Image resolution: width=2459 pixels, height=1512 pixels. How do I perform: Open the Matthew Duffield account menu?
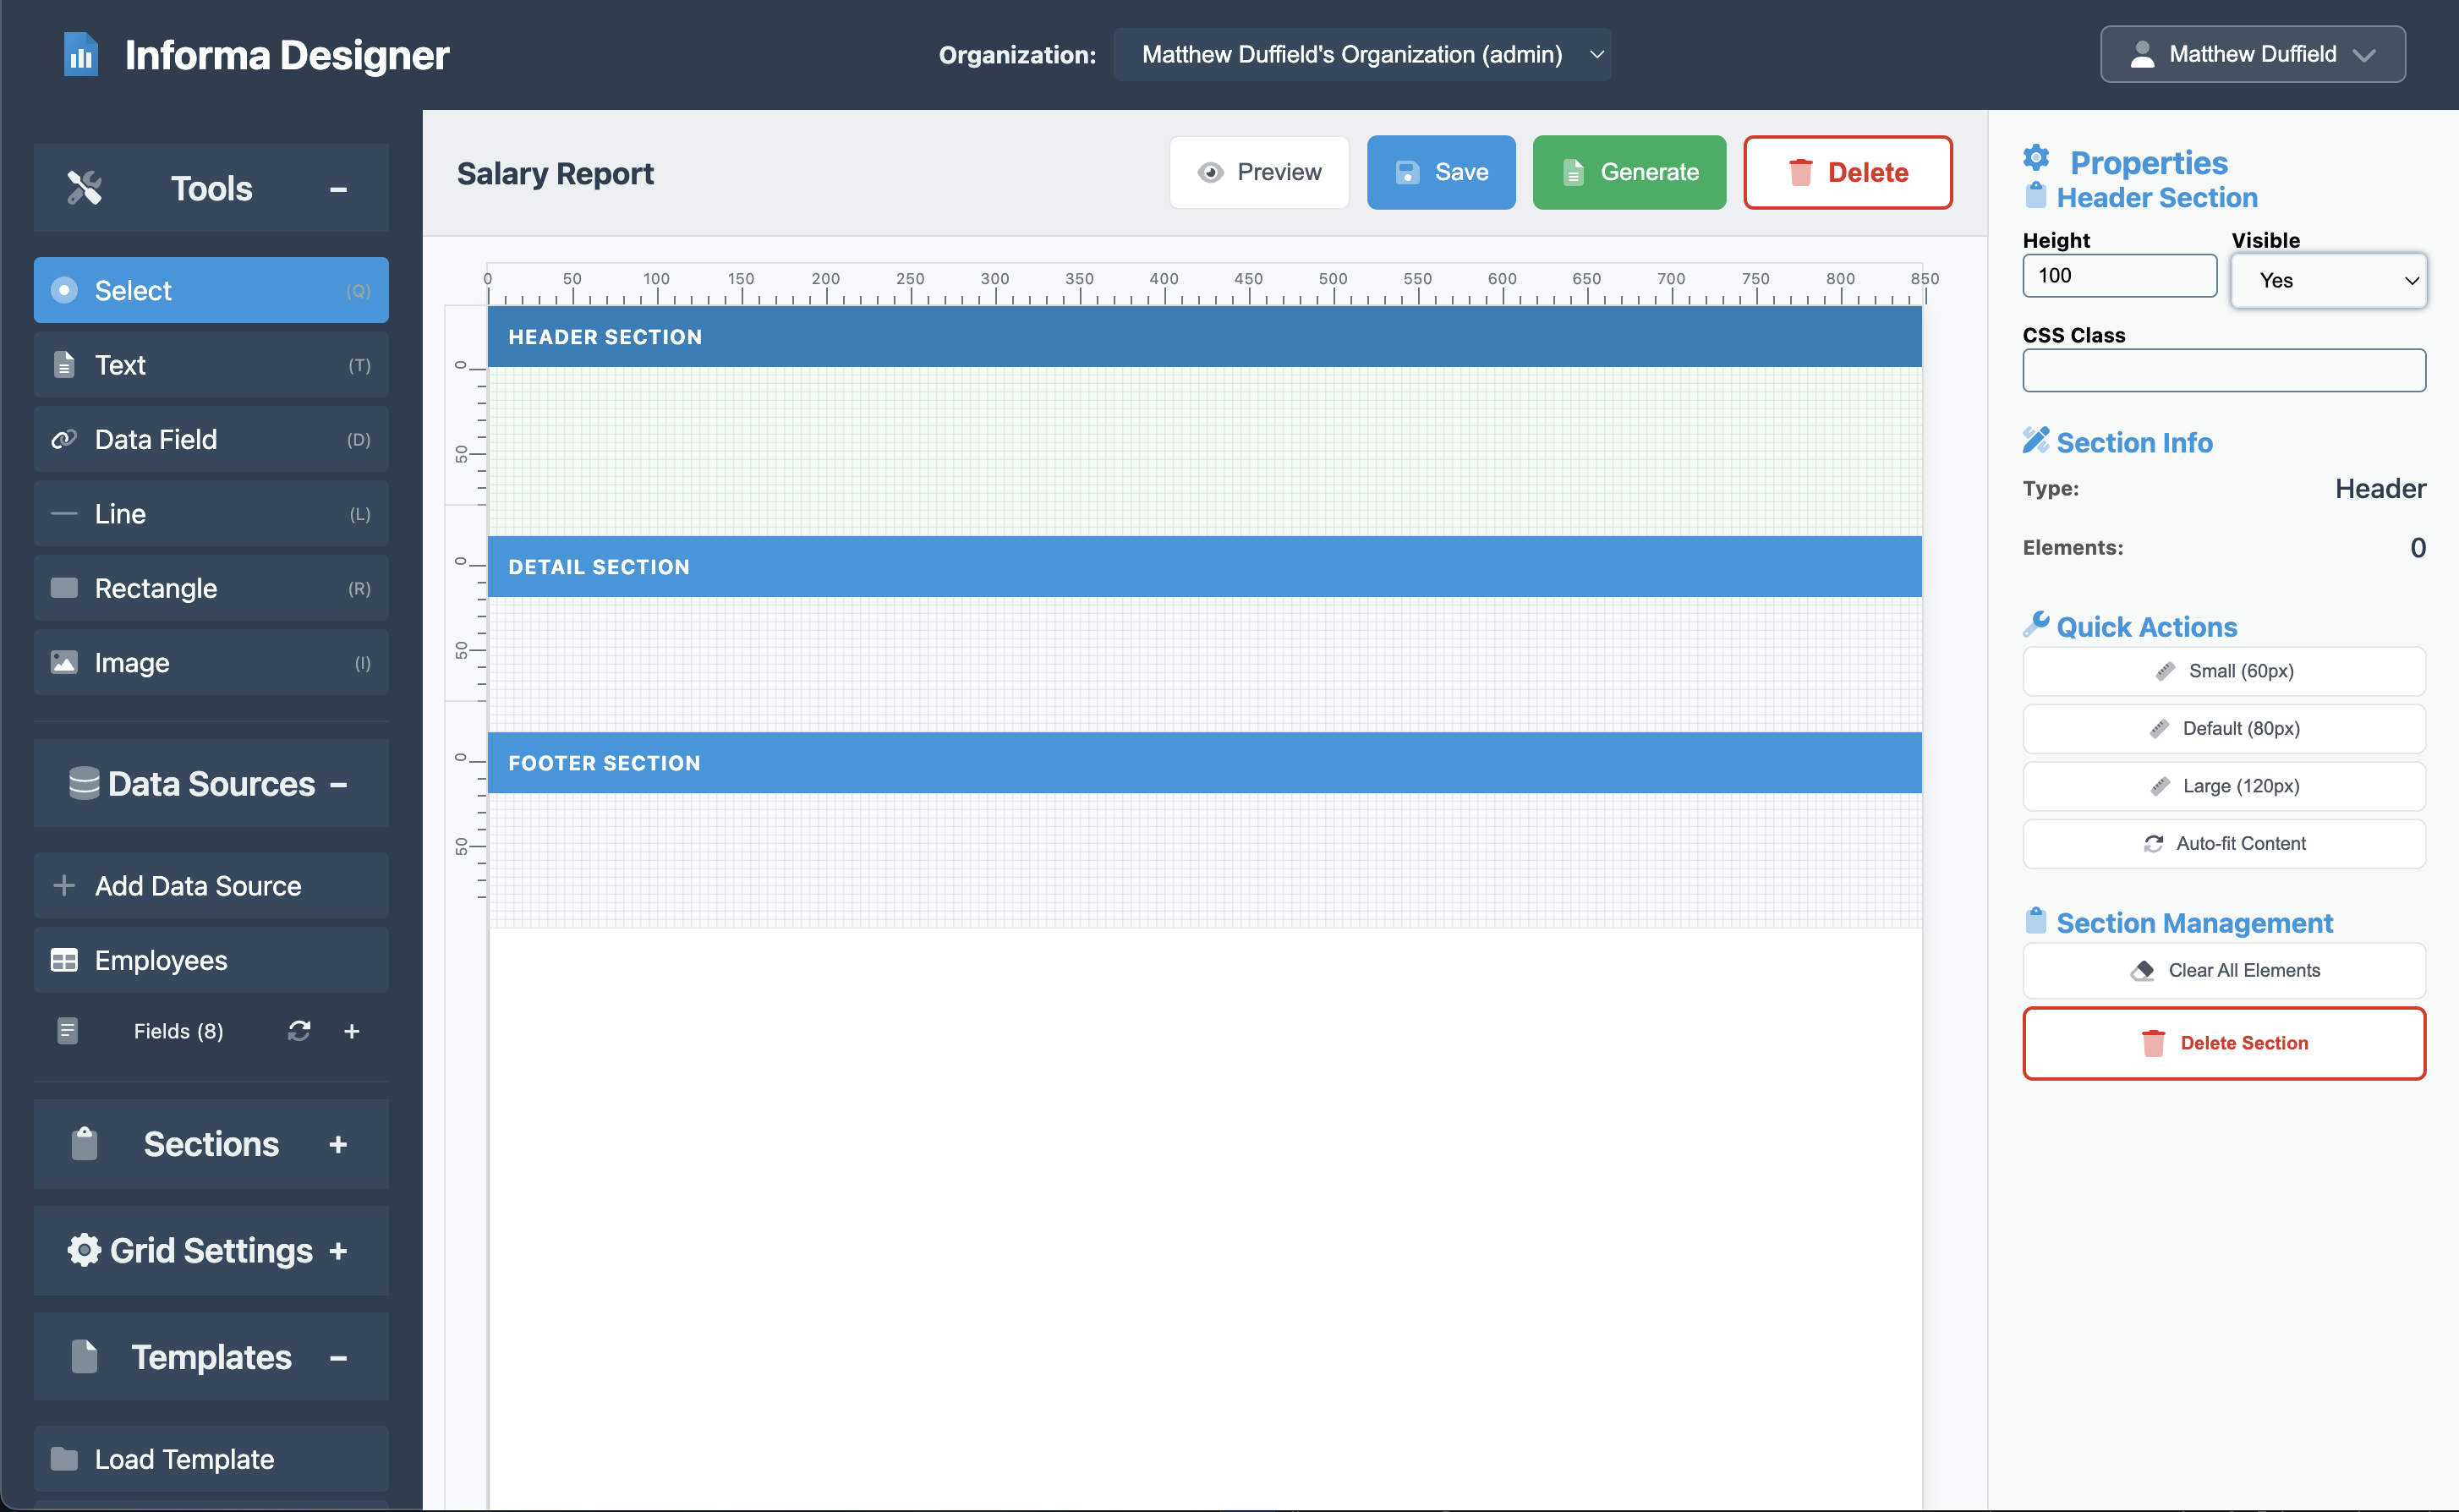(2251, 54)
